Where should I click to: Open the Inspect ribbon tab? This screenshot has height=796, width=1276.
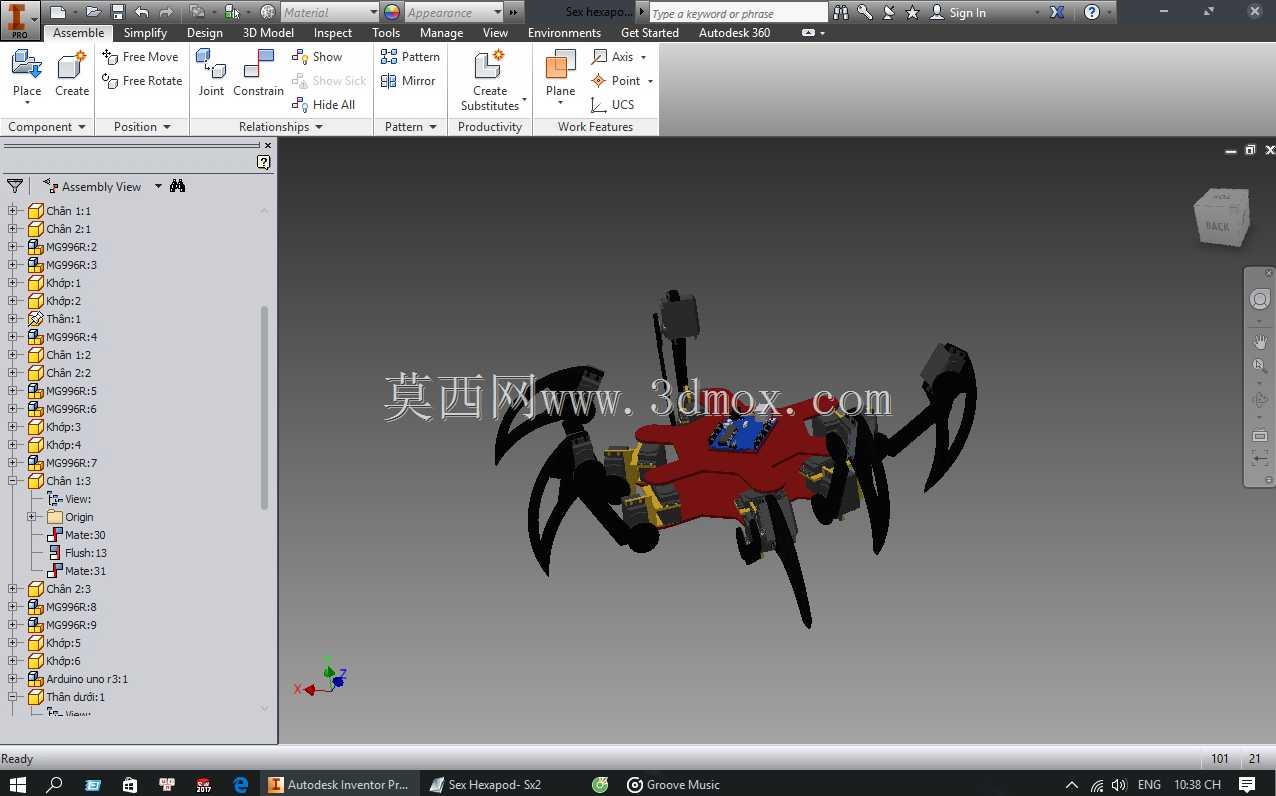[x=333, y=33]
